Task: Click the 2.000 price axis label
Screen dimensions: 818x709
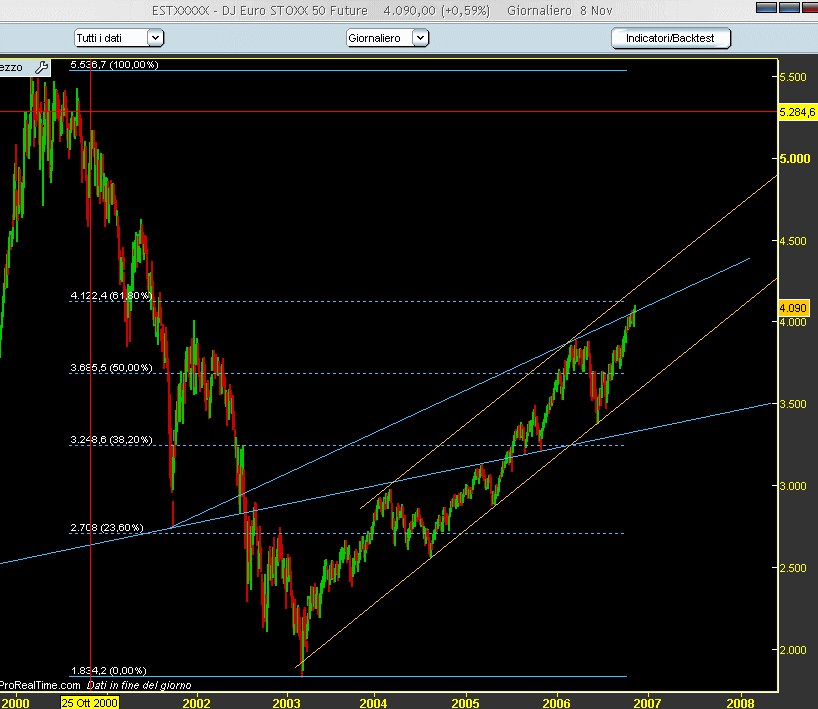Action: pyautogui.click(x=793, y=650)
